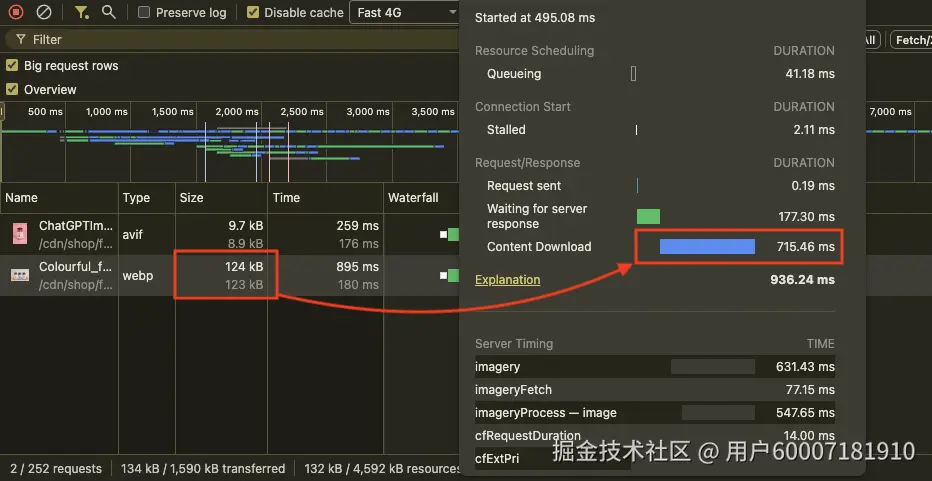Open the network search magnifier

click(108, 12)
